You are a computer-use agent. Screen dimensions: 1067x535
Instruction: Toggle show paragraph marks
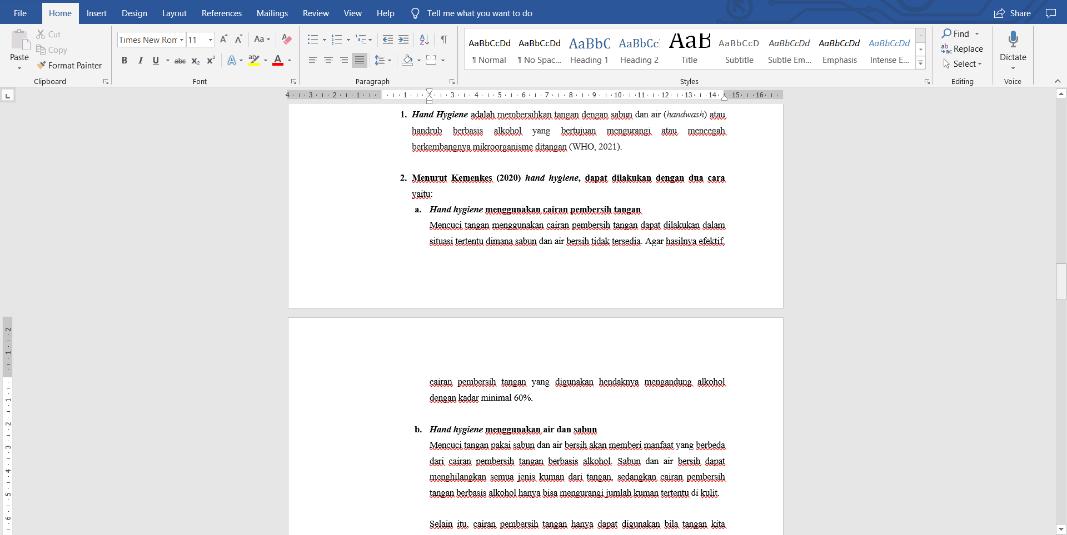(x=444, y=39)
